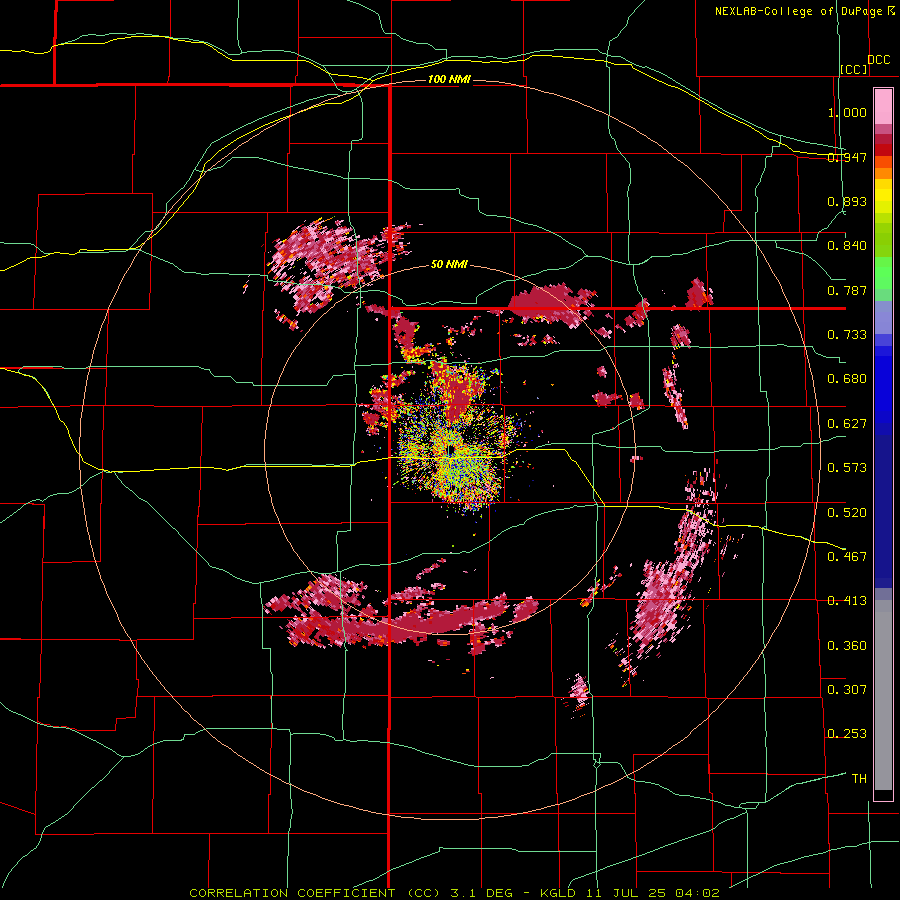
Task: Click the [CC] color scale heading
Action: pos(854,69)
